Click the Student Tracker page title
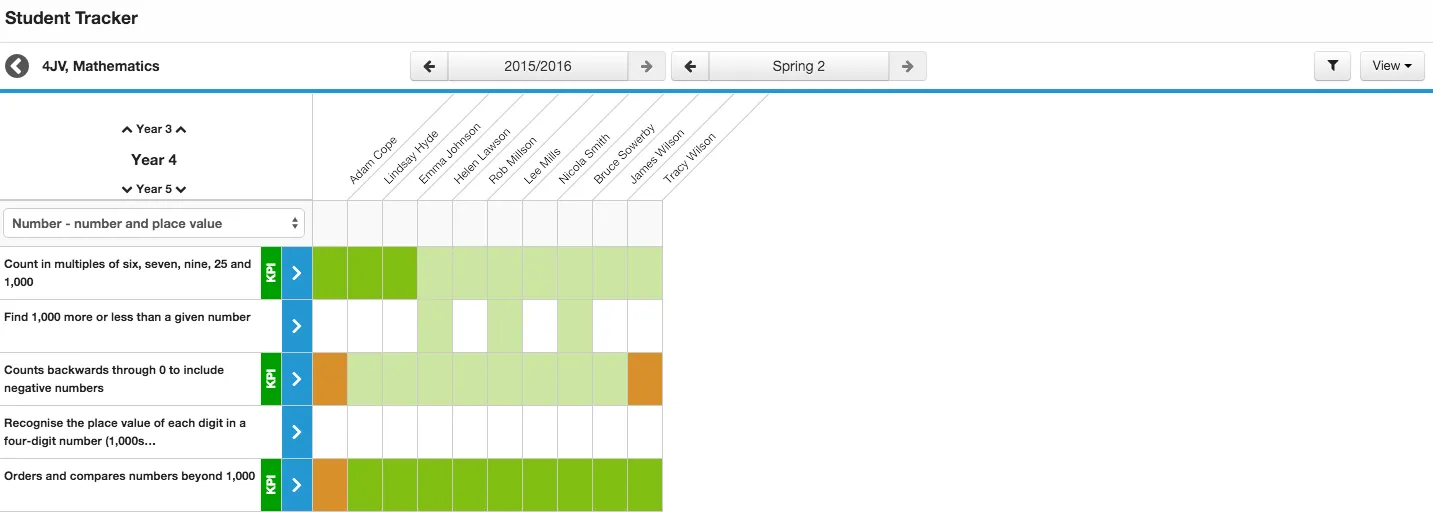This screenshot has height=512, width=1433. click(x=72, y=18)
